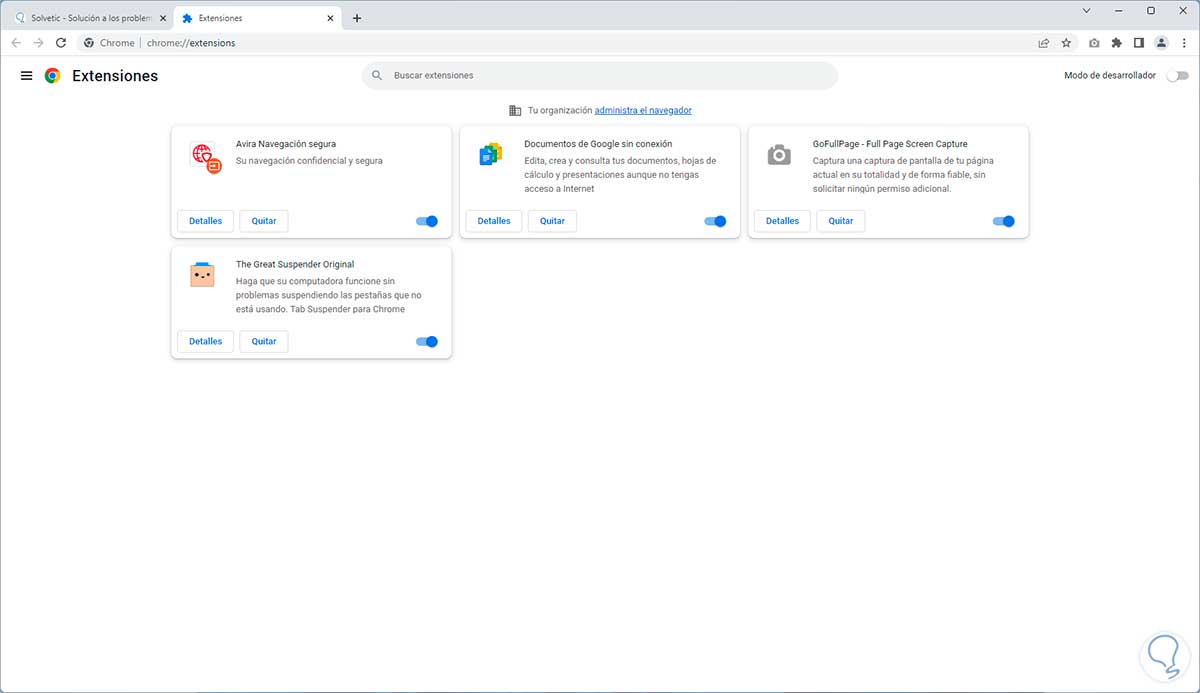The height and width of the screenshot is (693, 1200).
Task: Disable Documentos de Google sin conexión extension
Action: pyautogui.click(x=715, y=221)
